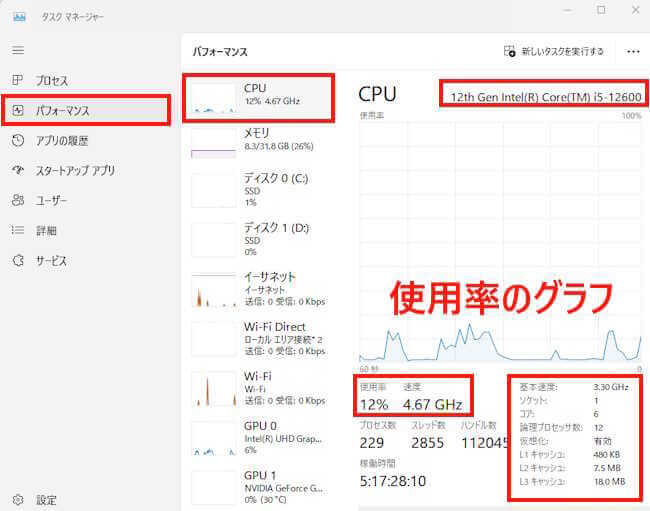650x511 pixels.
Task: Select the CPU performance entry
Action: click(258, 98)
